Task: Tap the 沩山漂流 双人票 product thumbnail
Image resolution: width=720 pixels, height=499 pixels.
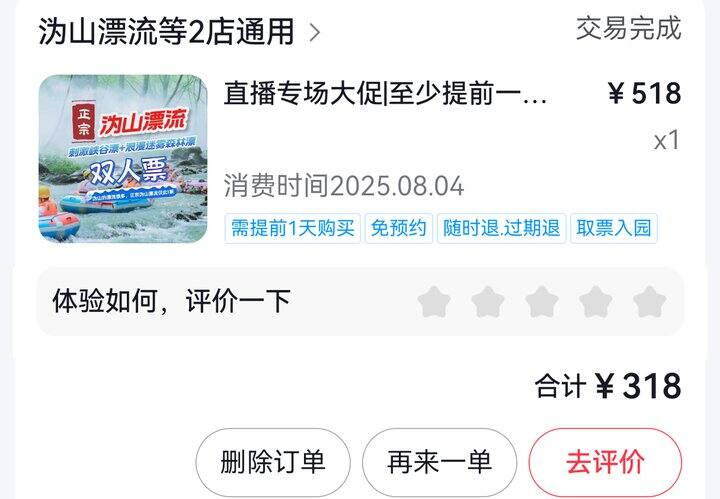Action: pos(123,158)
